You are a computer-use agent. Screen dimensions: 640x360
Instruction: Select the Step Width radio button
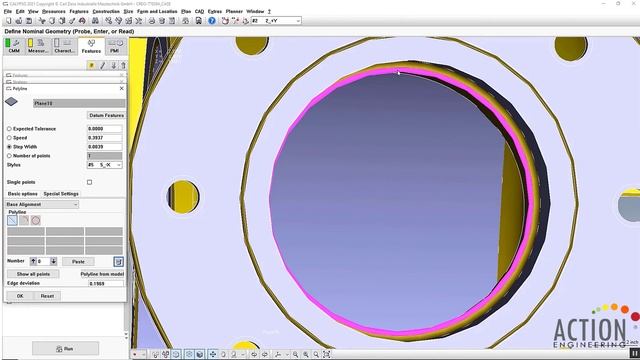[9, 147]
